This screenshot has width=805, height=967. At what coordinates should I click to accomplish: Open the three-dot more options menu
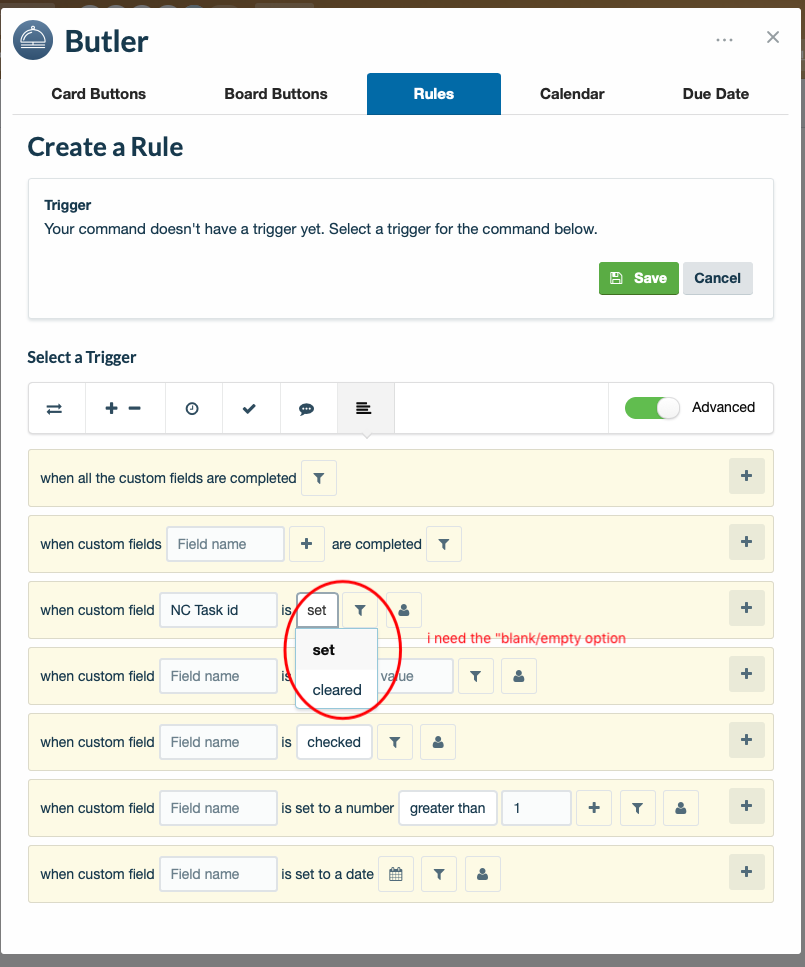tap(724, 39)
